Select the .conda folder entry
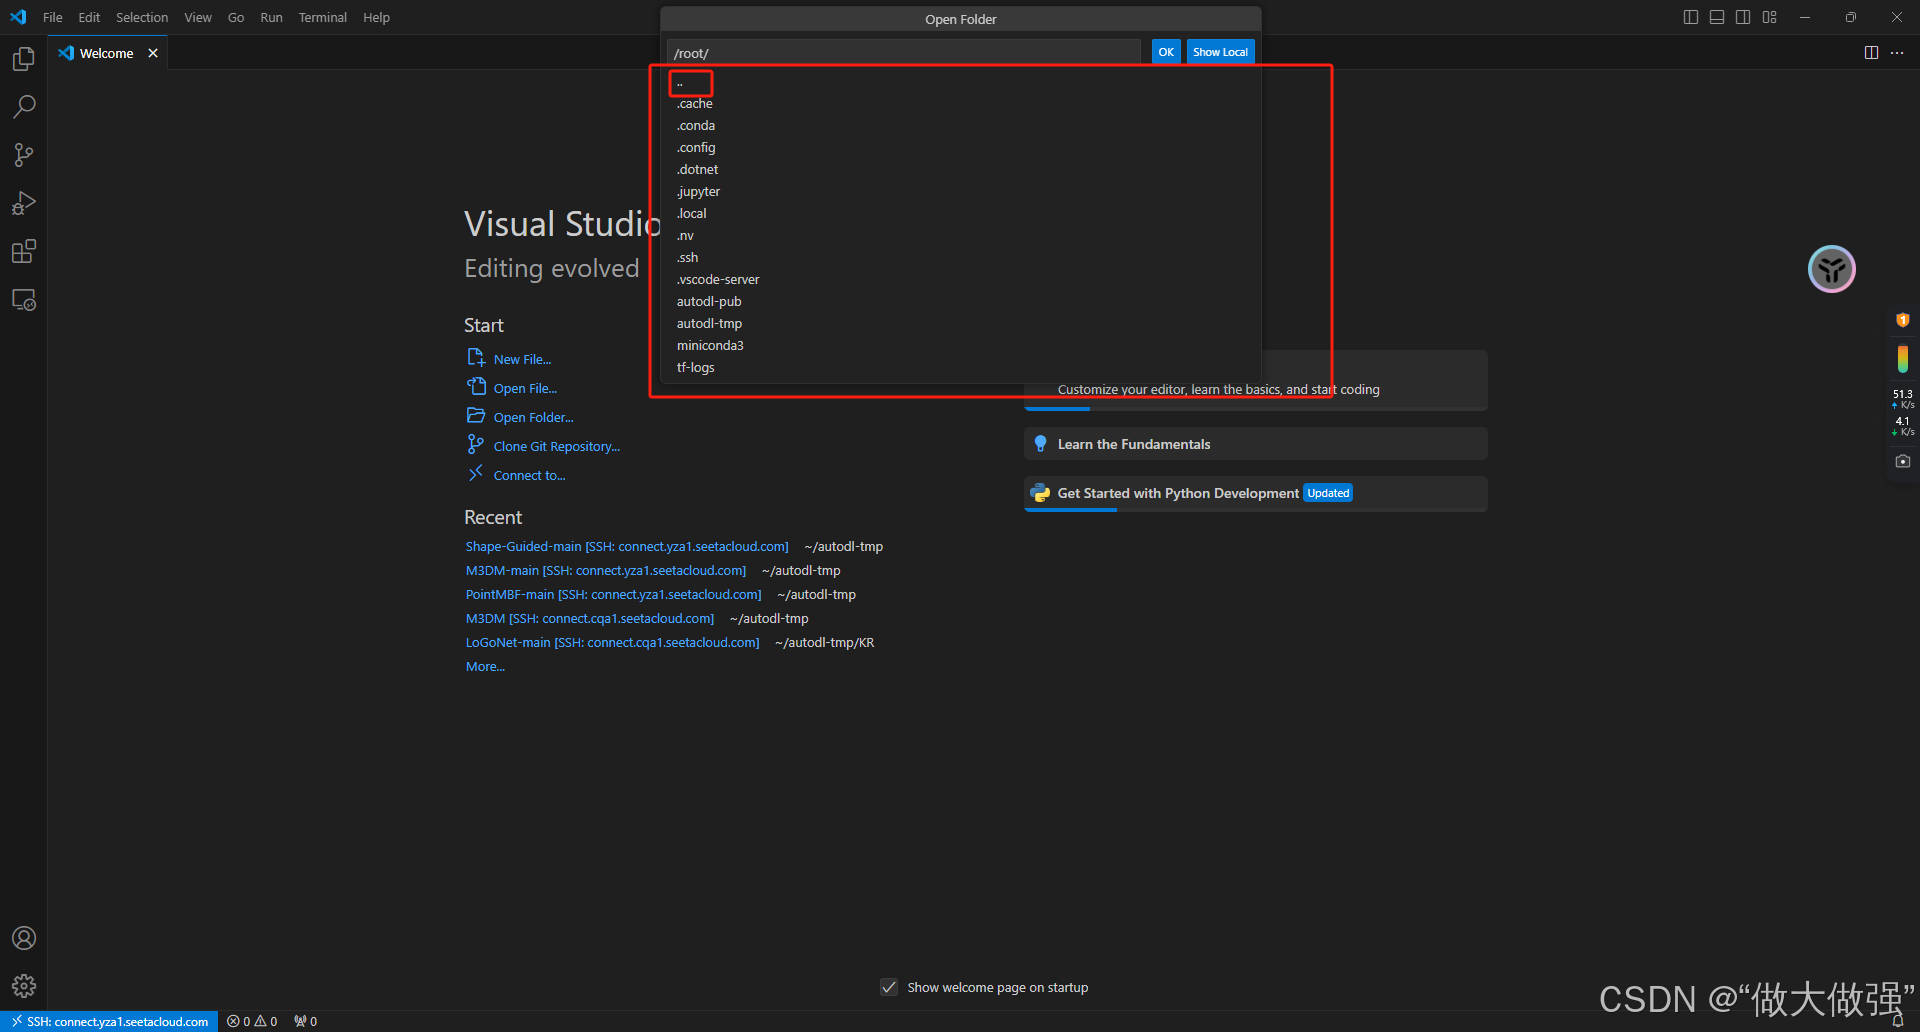 pyautogui.click(x=960, y=126)
